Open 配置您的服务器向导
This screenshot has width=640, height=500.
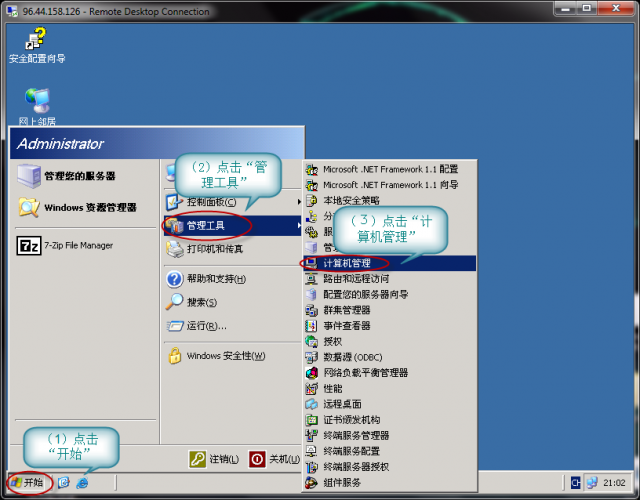(x=390, y=294)
